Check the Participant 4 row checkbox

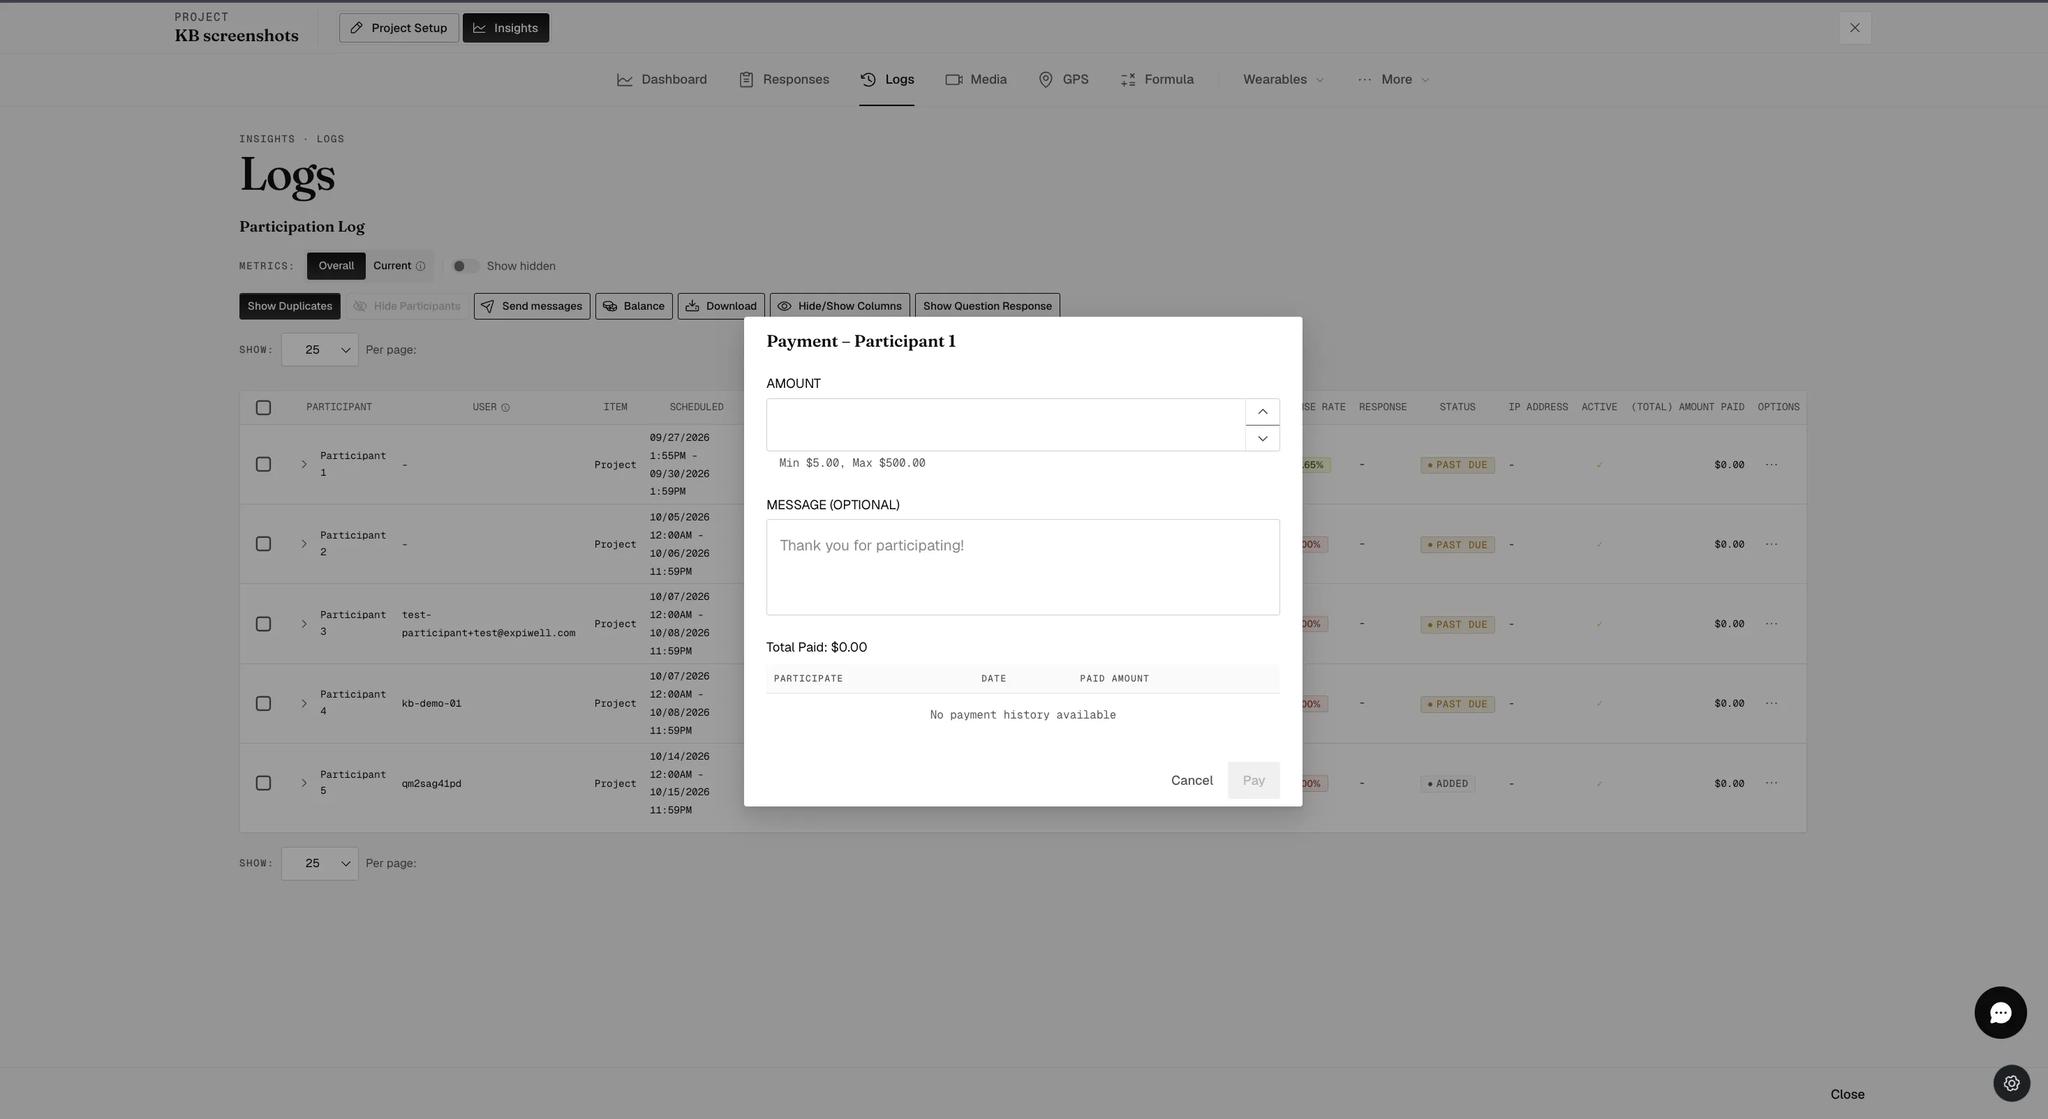263,704
